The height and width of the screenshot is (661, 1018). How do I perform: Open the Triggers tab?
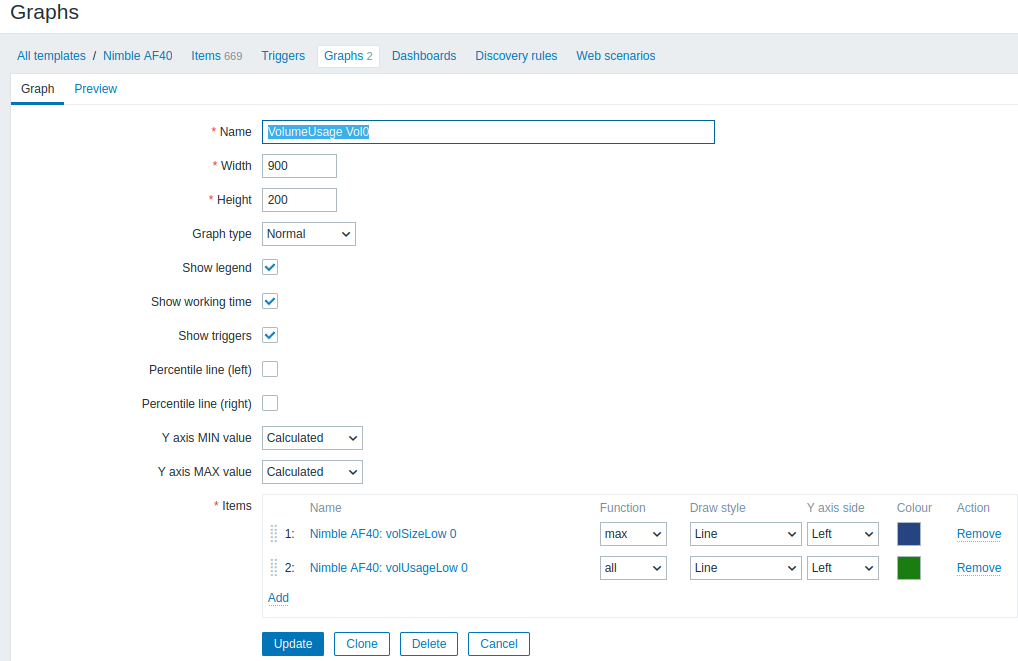click(x=283, y=56)
